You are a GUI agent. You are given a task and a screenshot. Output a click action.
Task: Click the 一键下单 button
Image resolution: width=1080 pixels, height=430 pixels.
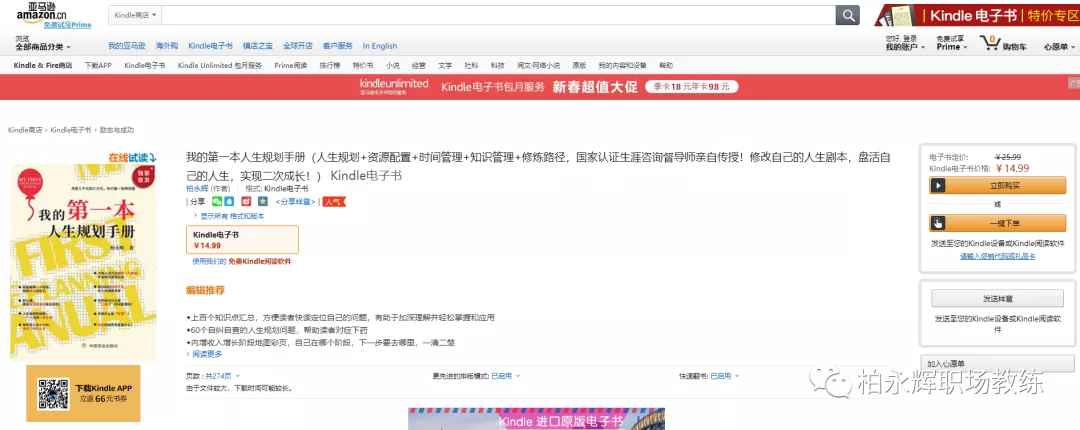click(x=997, y=223)
